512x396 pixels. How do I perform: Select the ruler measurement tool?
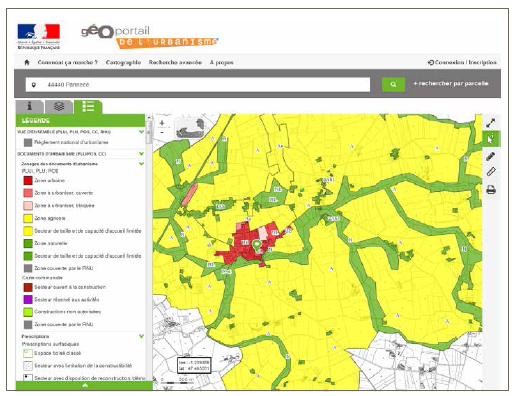pyautogui.click(x=491, y=172)
